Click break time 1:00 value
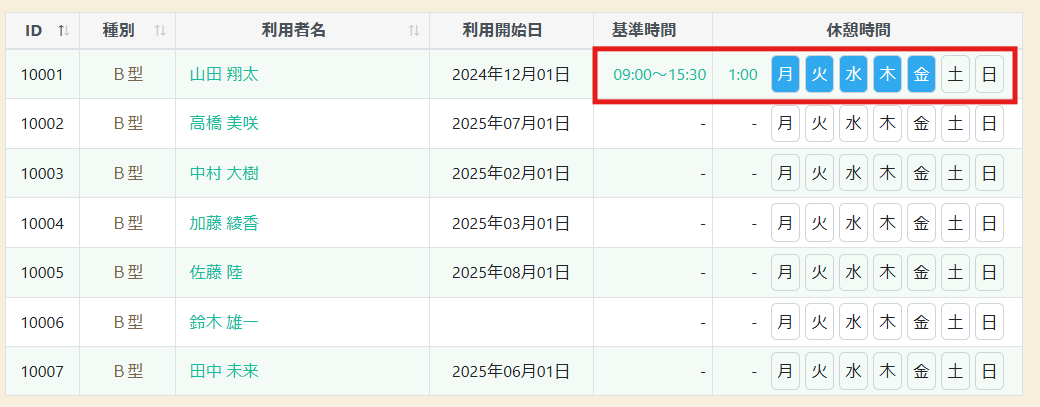Screen dimensions: 1040x407 (x=743, y=74)
